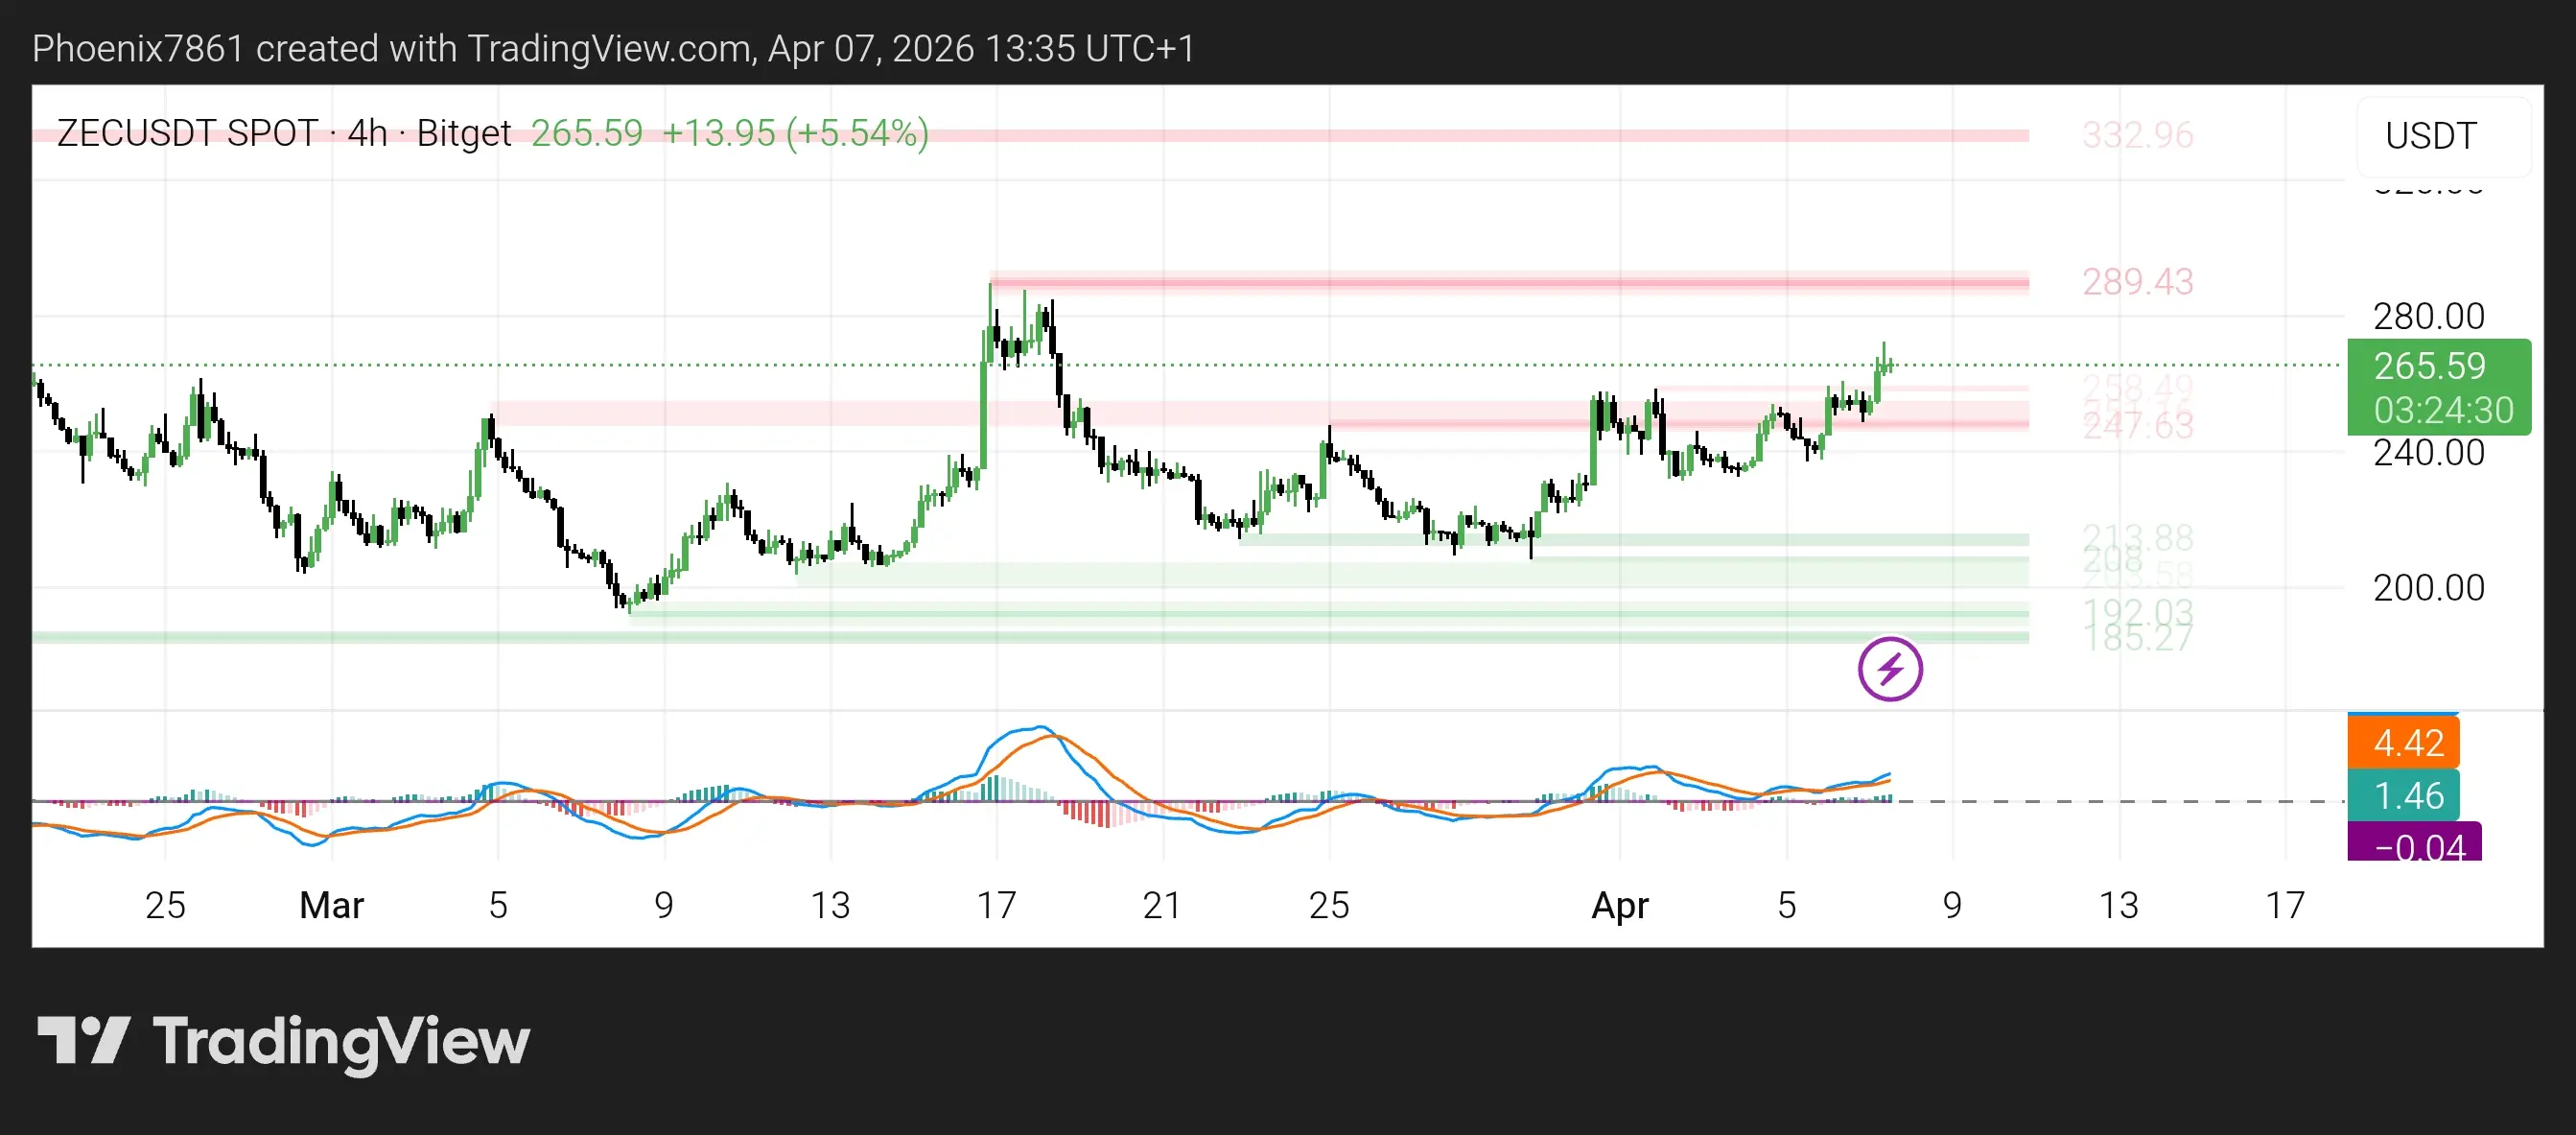The width and height of the screenshot is (2576, 1135).
Task: Click the purple lightning bolt icon
Action: point(1889,669)
